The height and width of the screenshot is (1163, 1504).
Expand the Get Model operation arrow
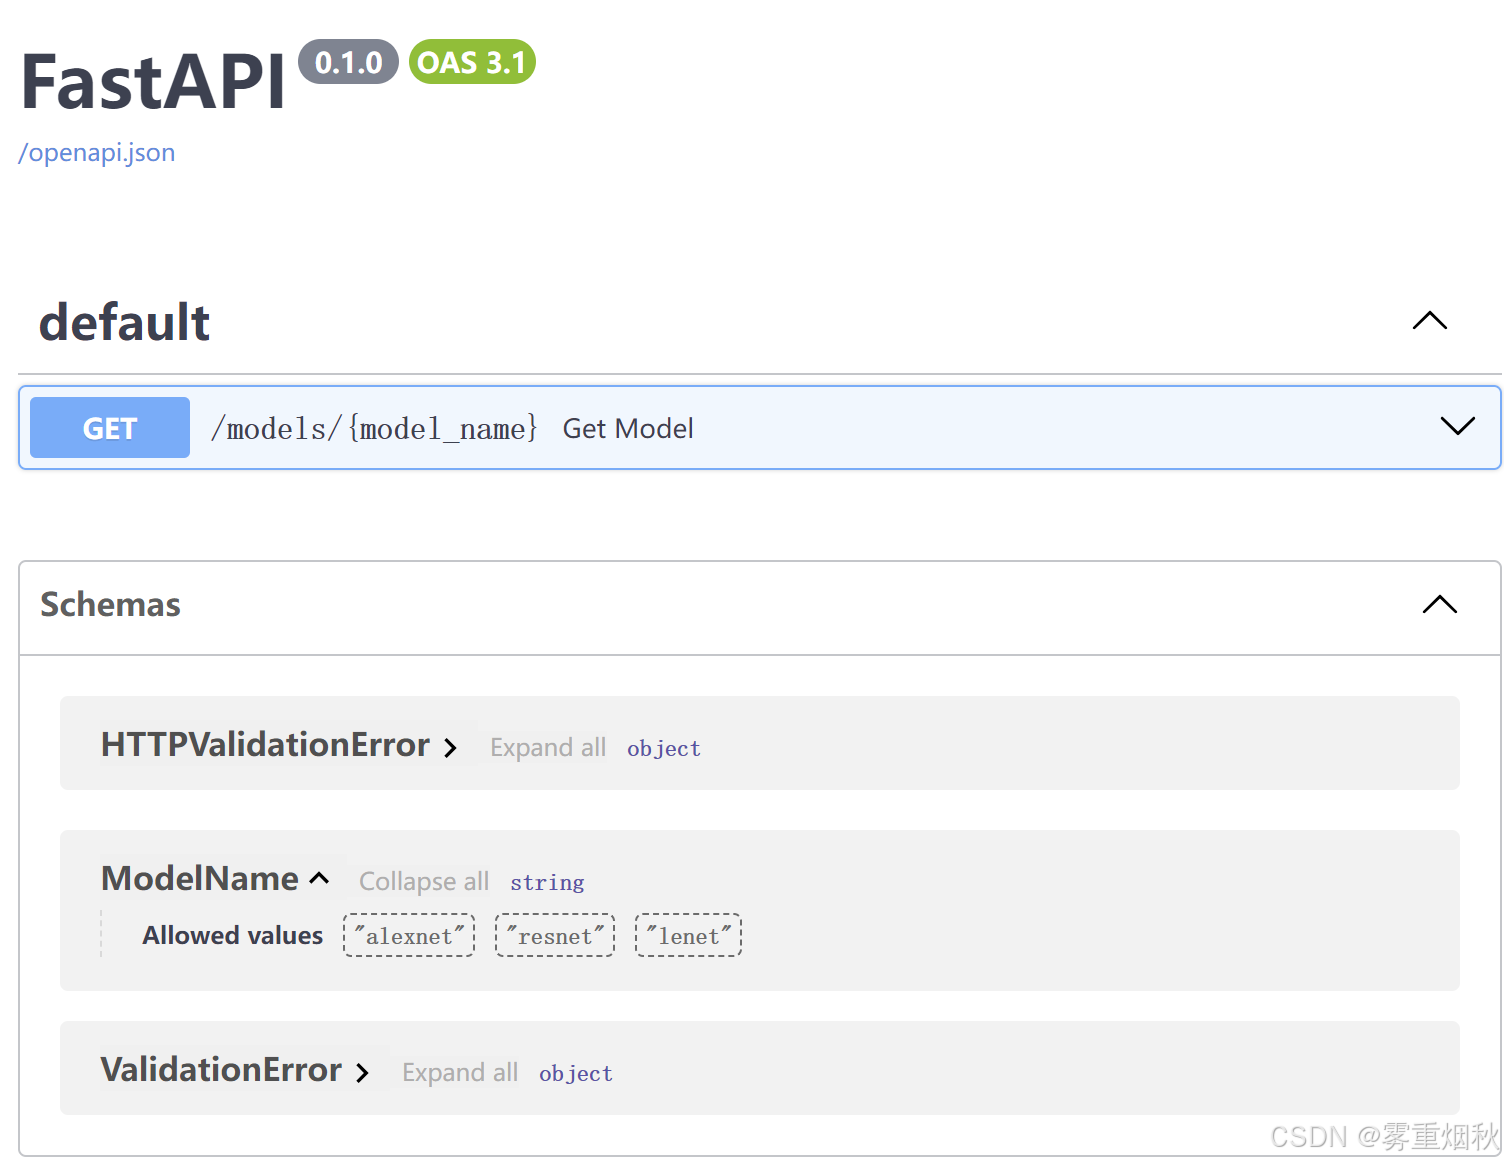point(1458,426)
